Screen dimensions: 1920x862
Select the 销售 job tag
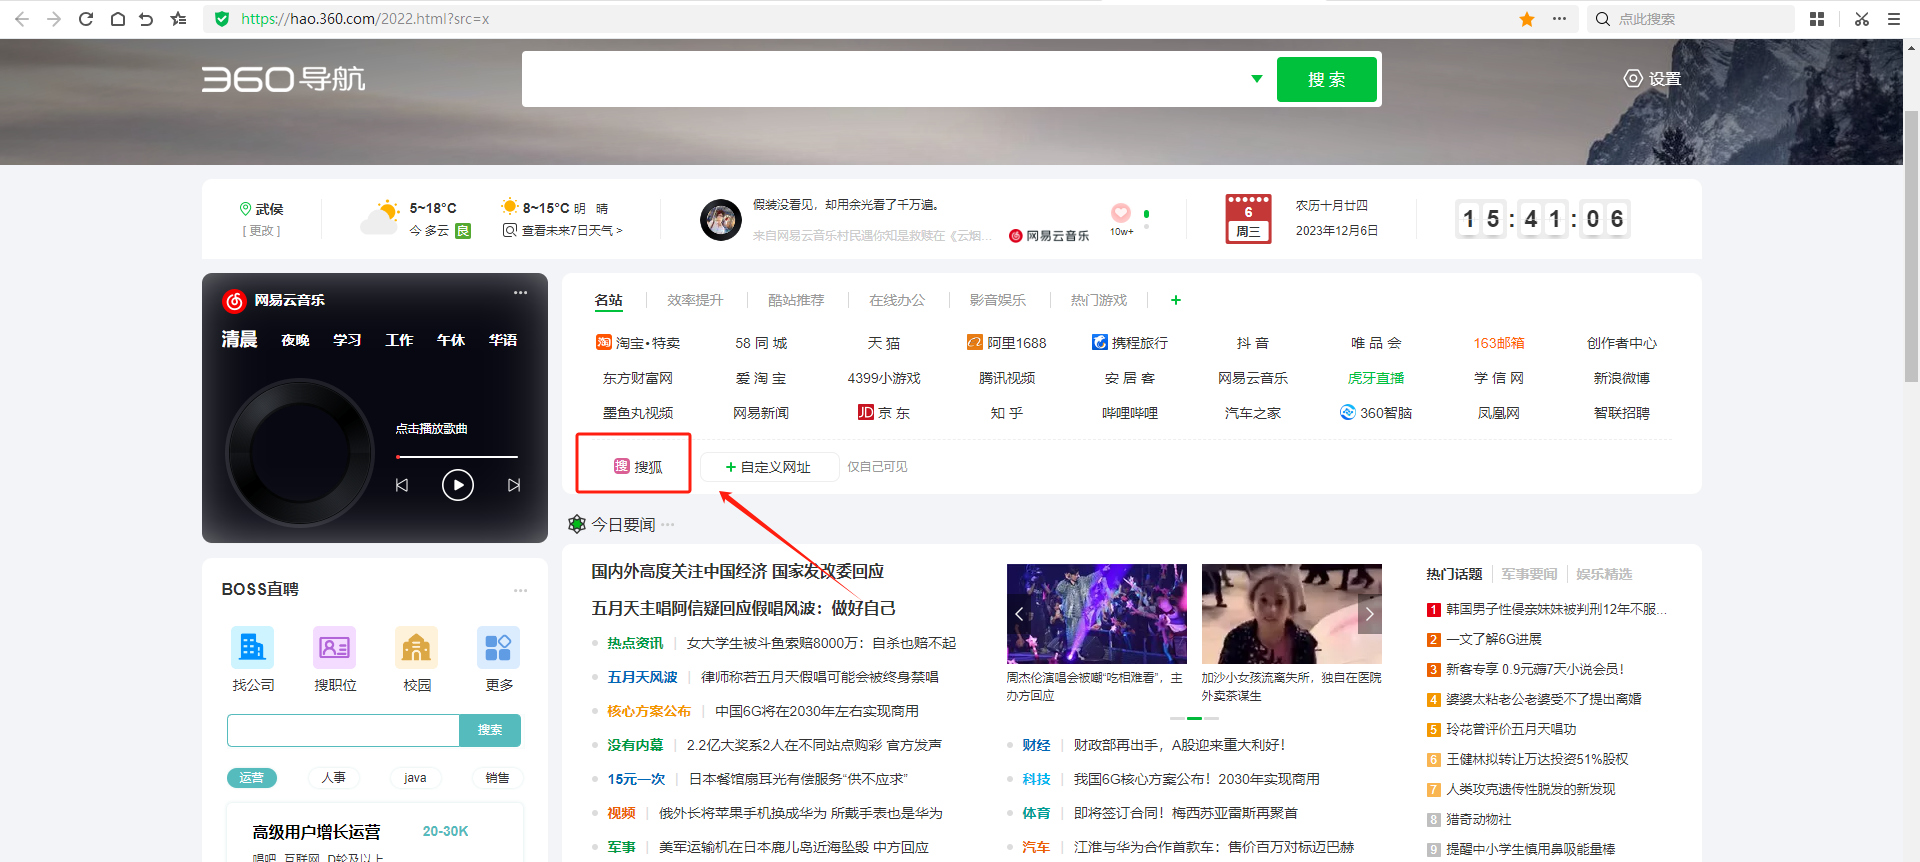pyautogui.click(x=497, y=778)
